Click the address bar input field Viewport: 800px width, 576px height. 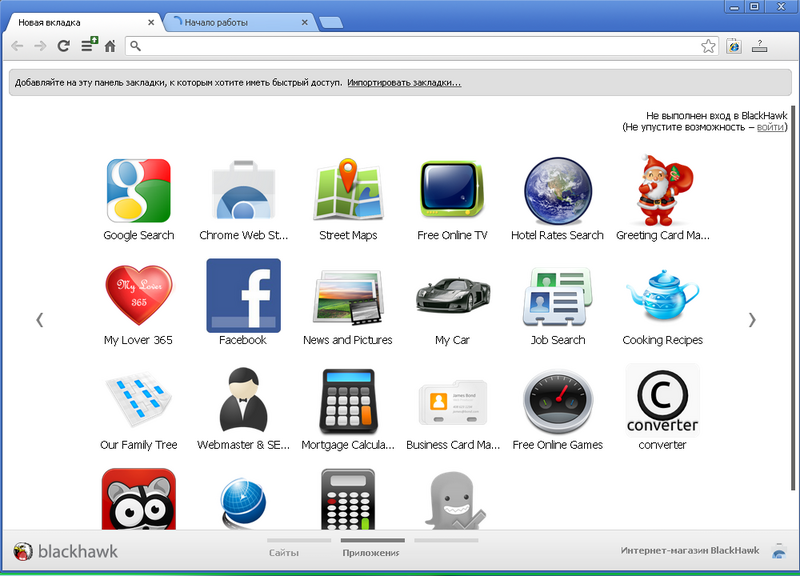click(x=415, y=46)
